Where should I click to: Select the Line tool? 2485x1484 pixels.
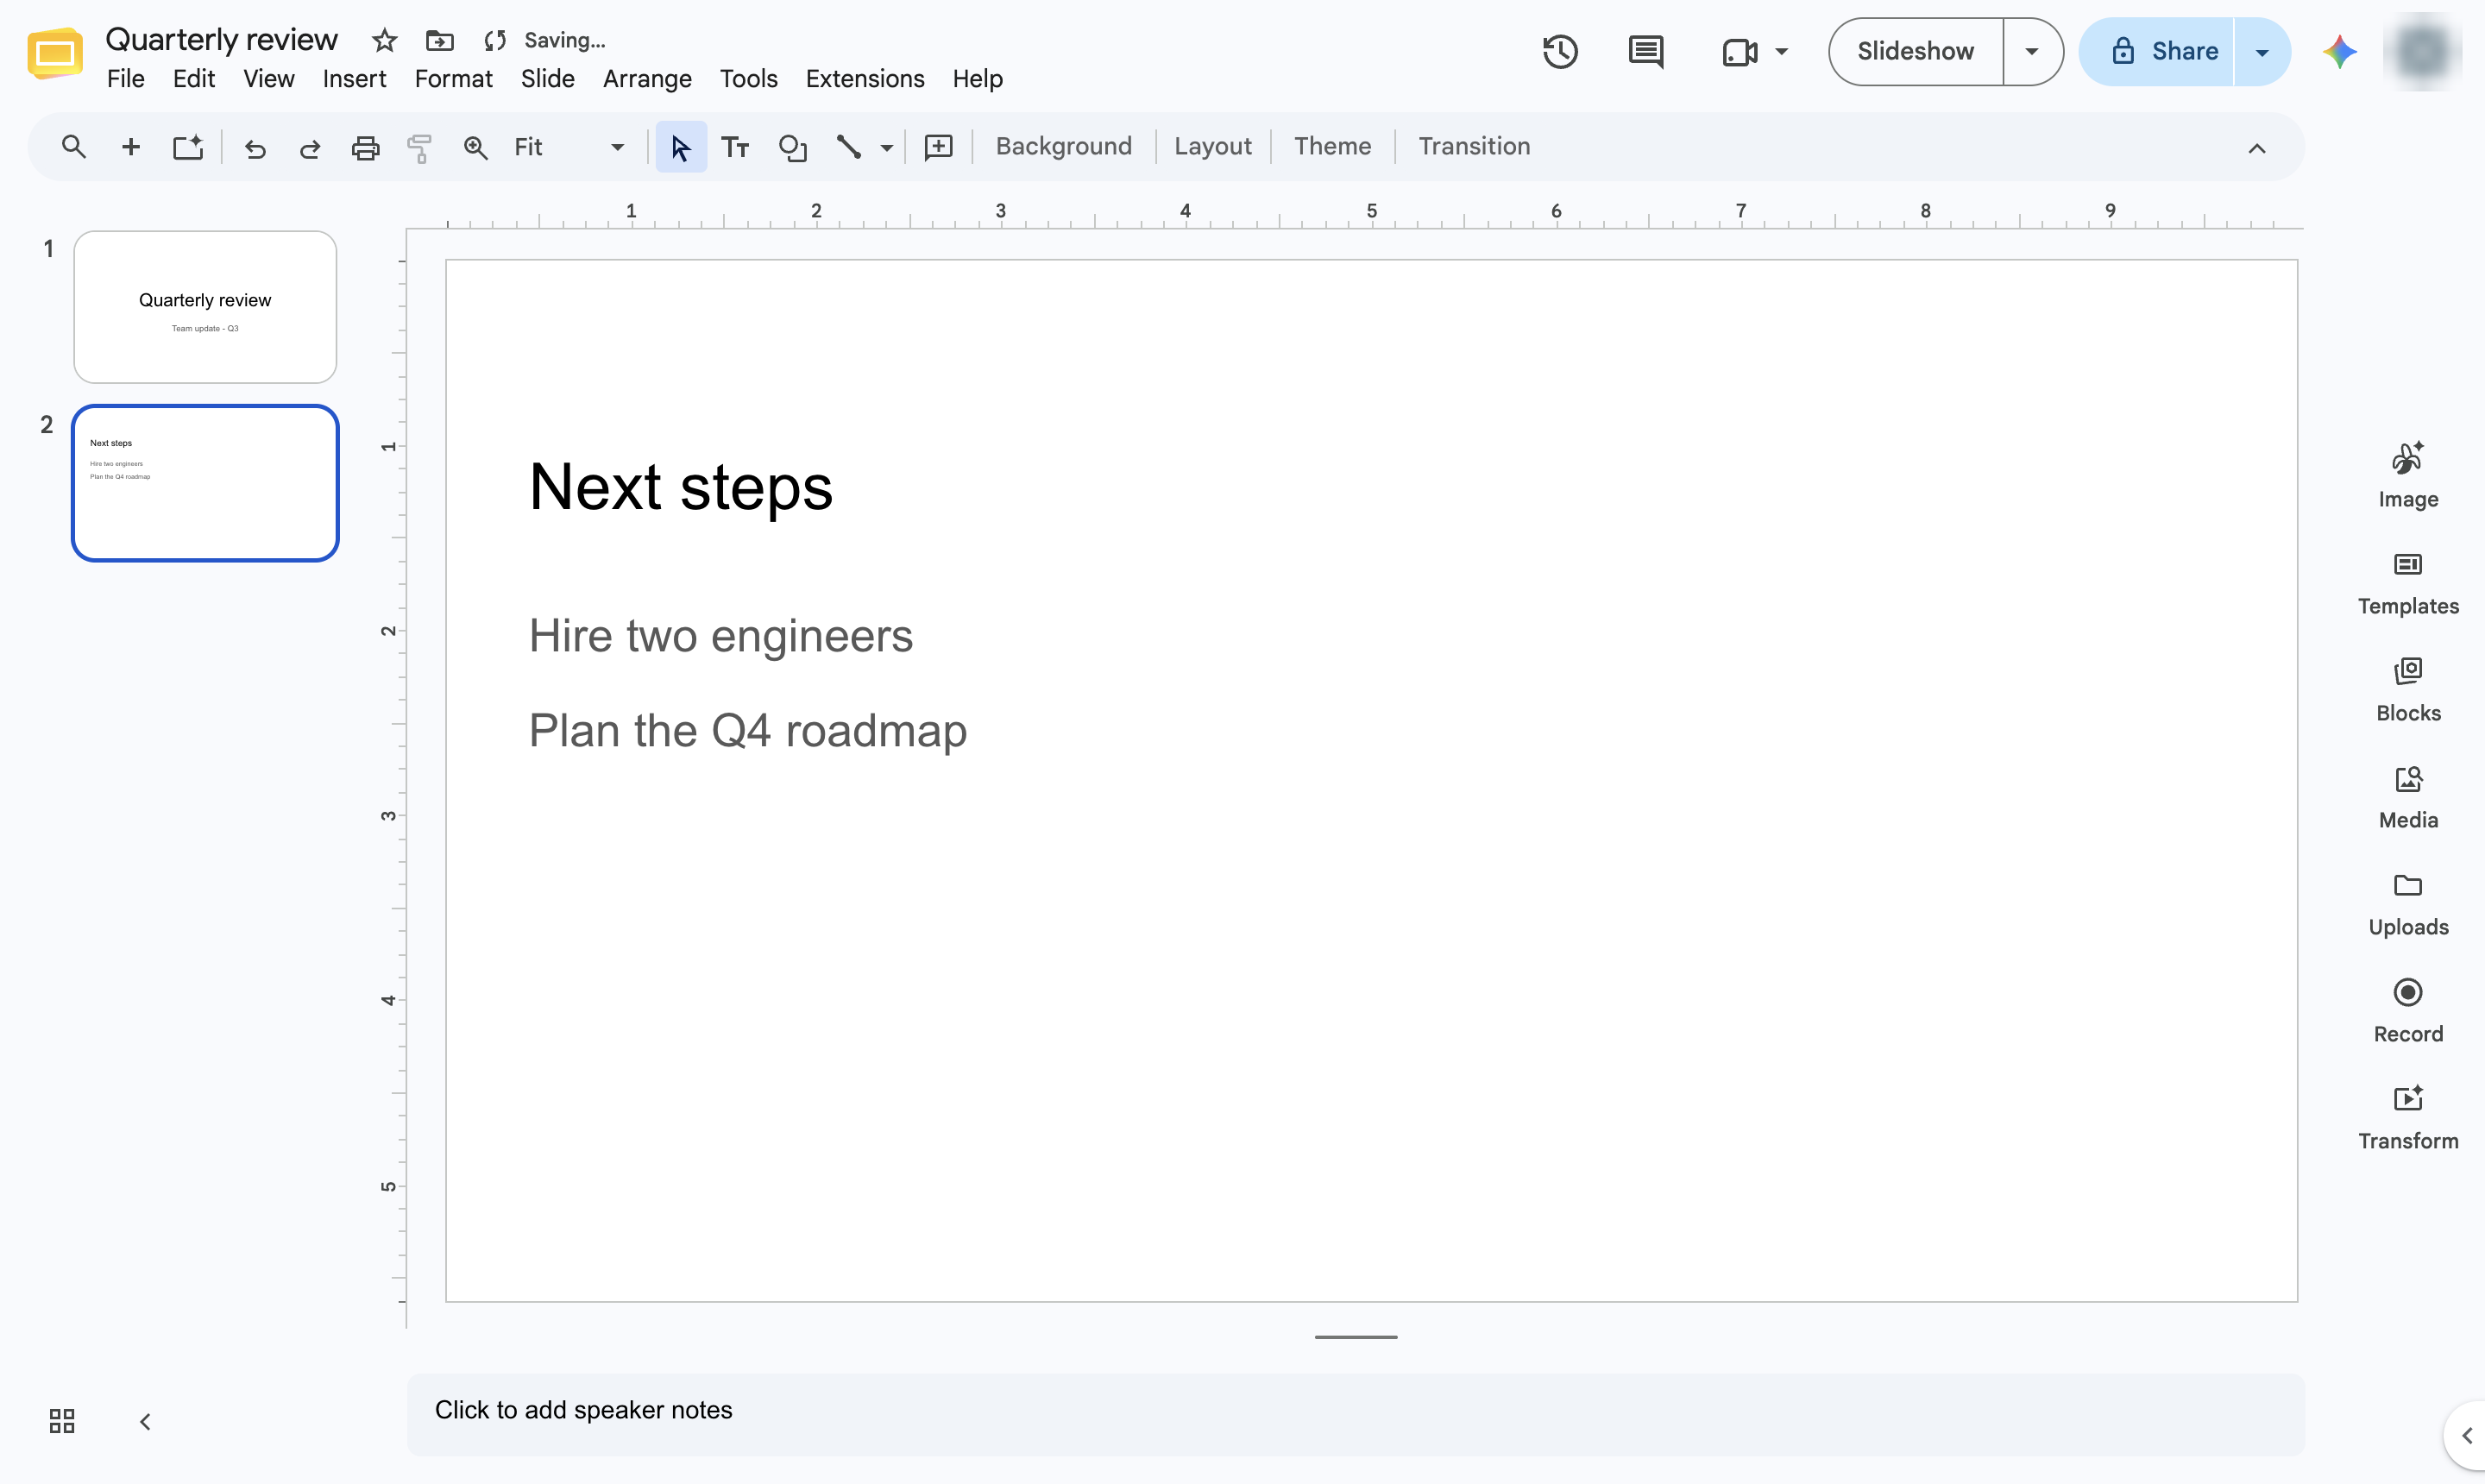(848, 147)
